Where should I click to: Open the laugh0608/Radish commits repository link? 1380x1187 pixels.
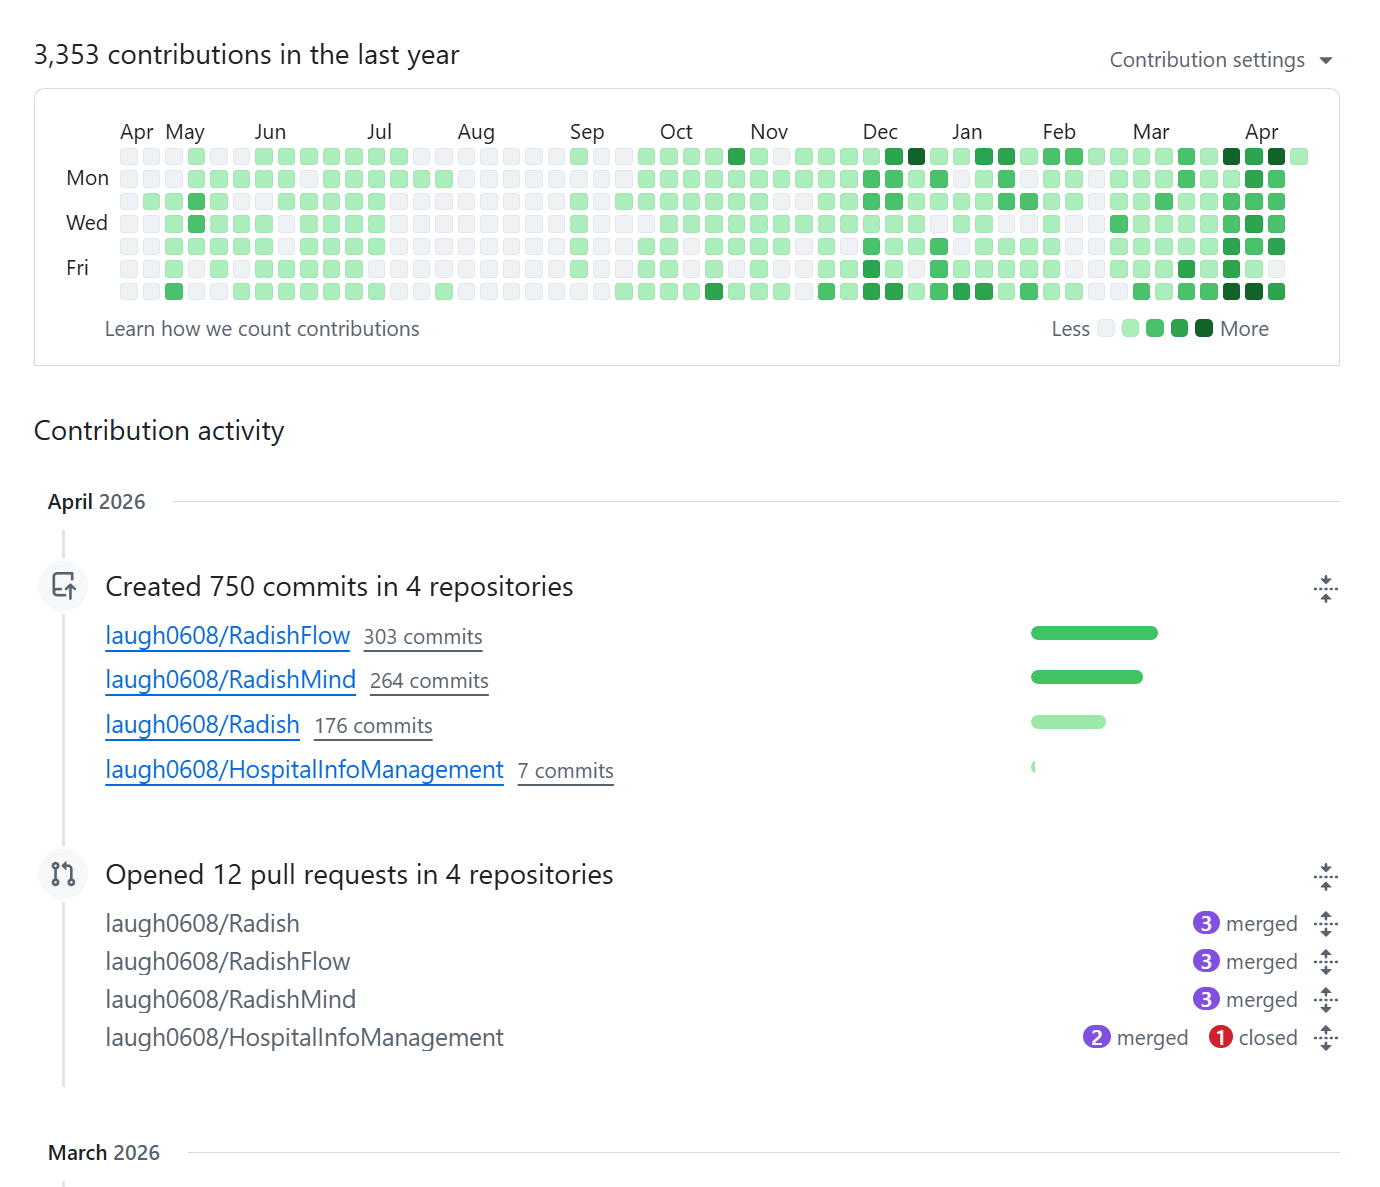(x=202, y=725)
